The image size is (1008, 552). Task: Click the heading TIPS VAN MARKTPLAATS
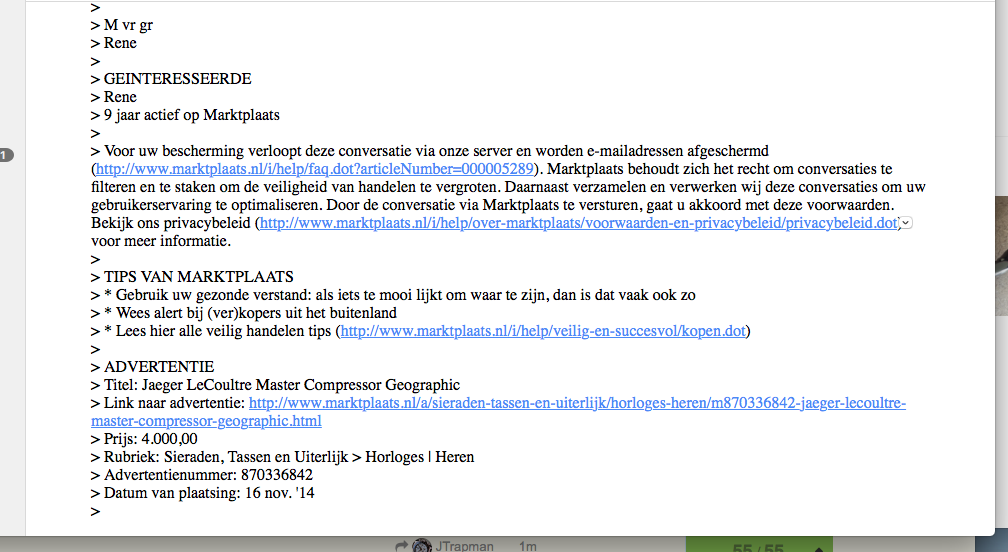[x=199, y=277]
